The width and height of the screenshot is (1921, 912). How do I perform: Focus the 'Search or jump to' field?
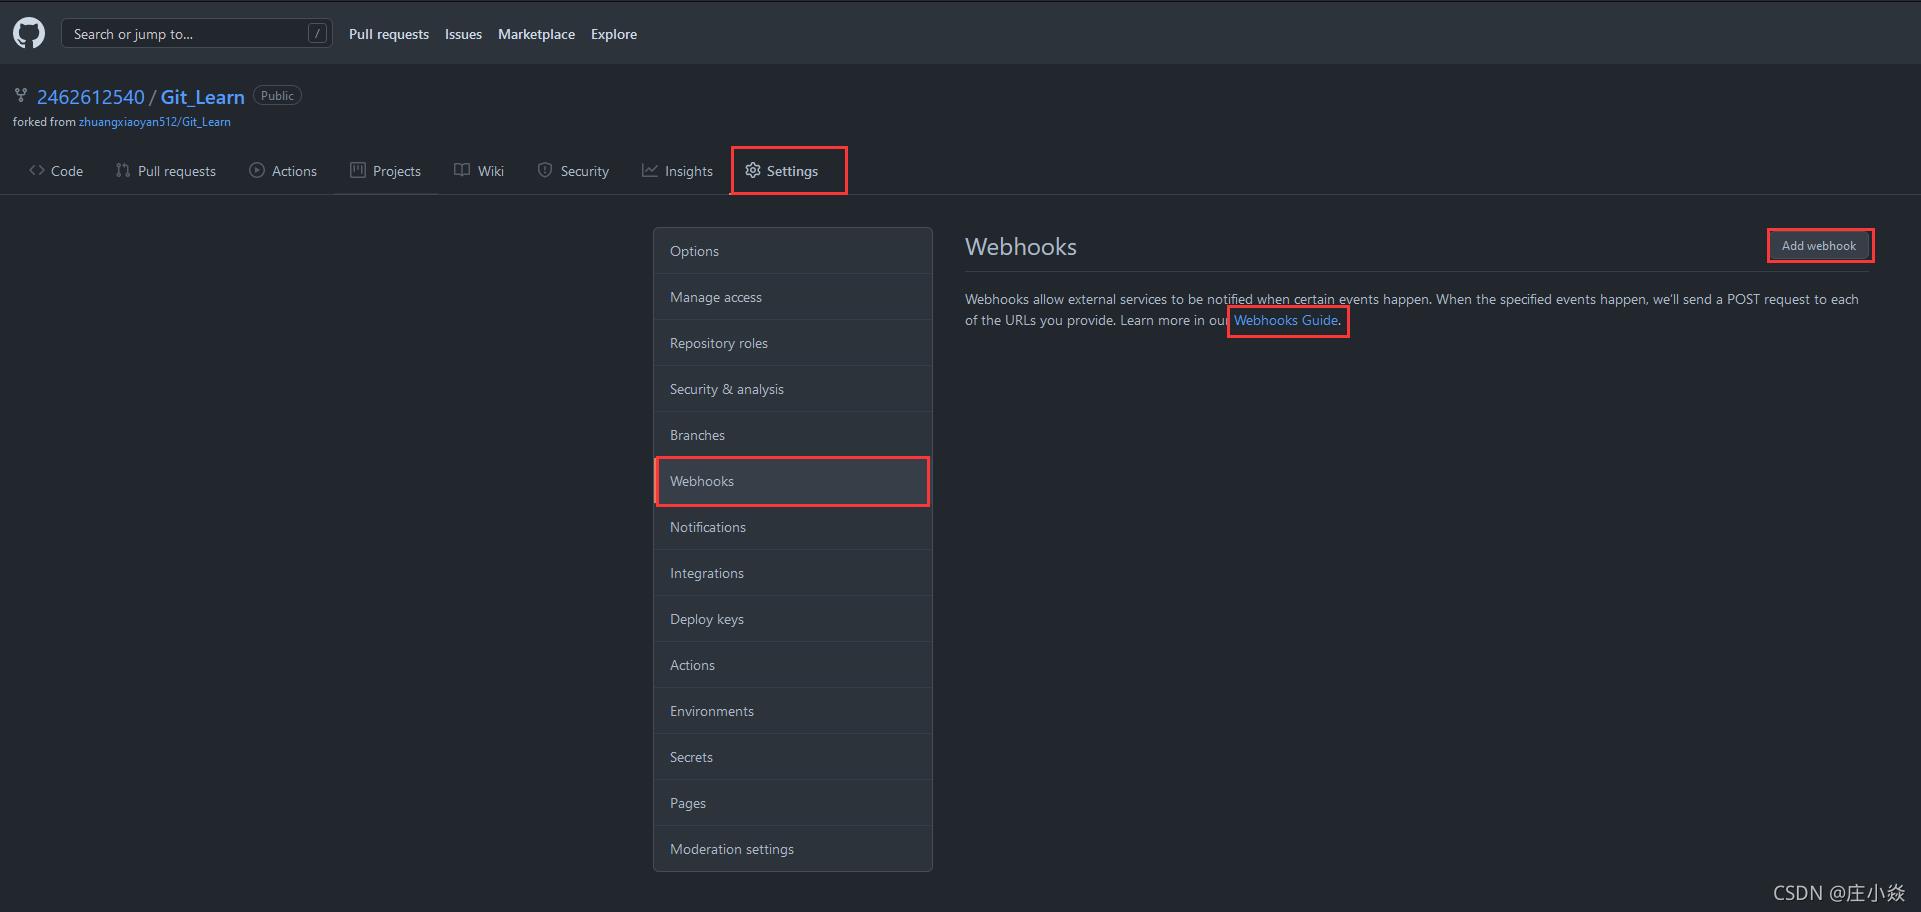(x=197, y=34)
